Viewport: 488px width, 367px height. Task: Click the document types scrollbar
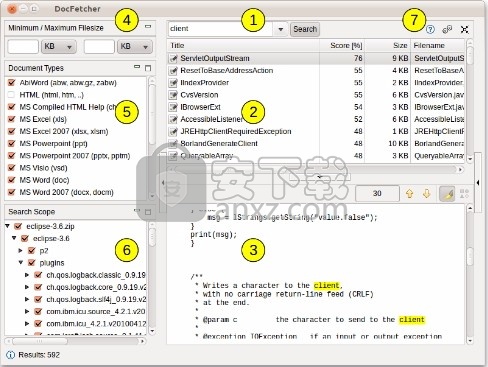pos(152,138)
